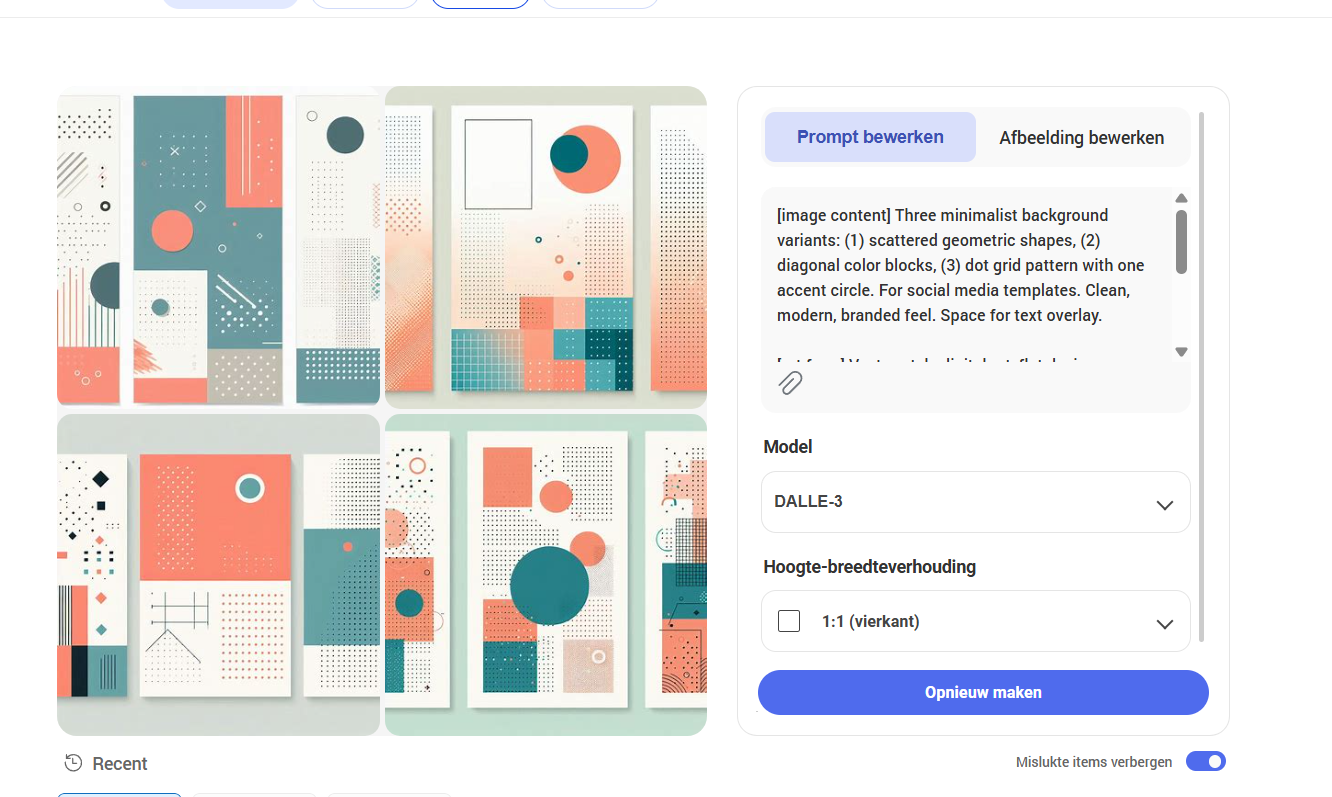The width and height of the screenshot is (1332, 797).
Task: Open the bottom-right generated image
Action: (x=546, y=575)
